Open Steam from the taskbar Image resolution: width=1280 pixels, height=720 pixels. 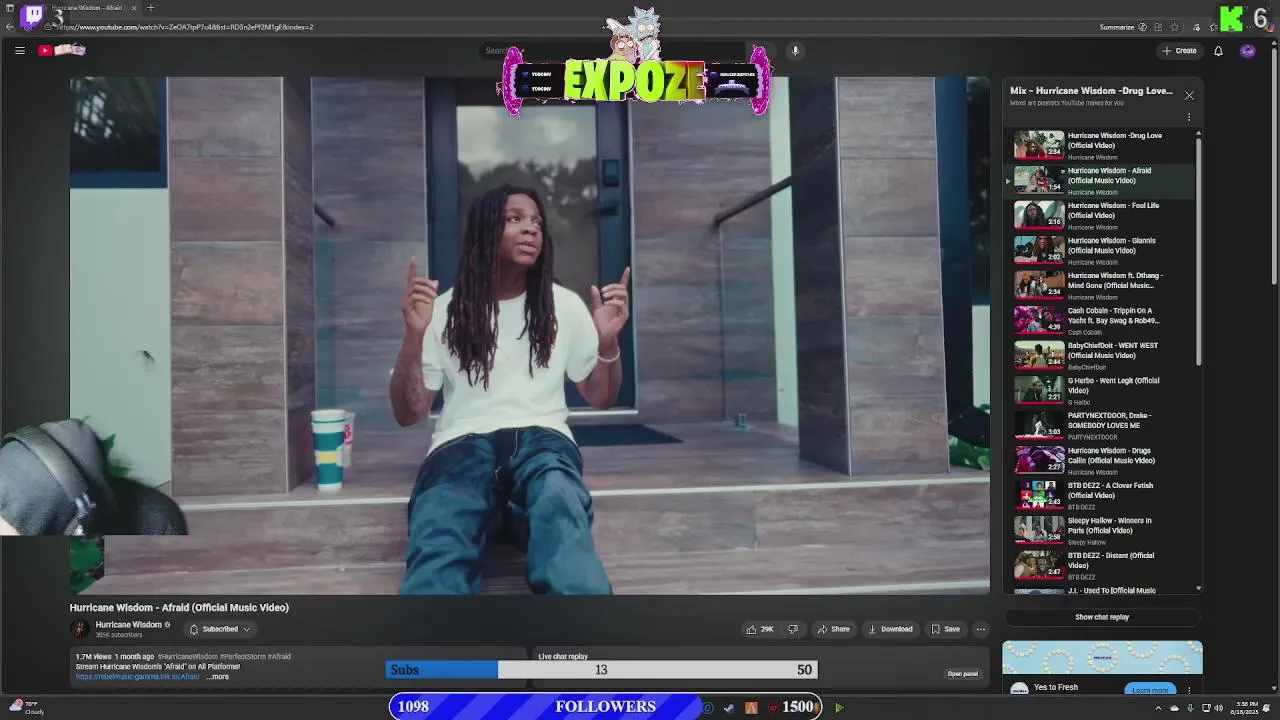click(x=729, y=708)
